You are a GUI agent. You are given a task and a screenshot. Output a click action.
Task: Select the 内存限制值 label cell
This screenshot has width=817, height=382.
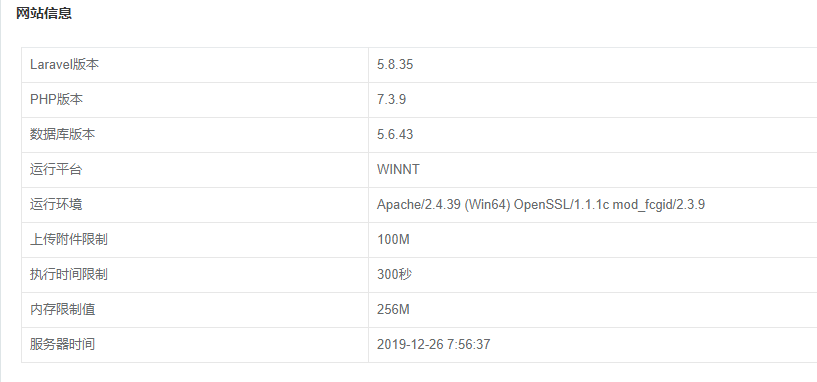click(195, 310)
